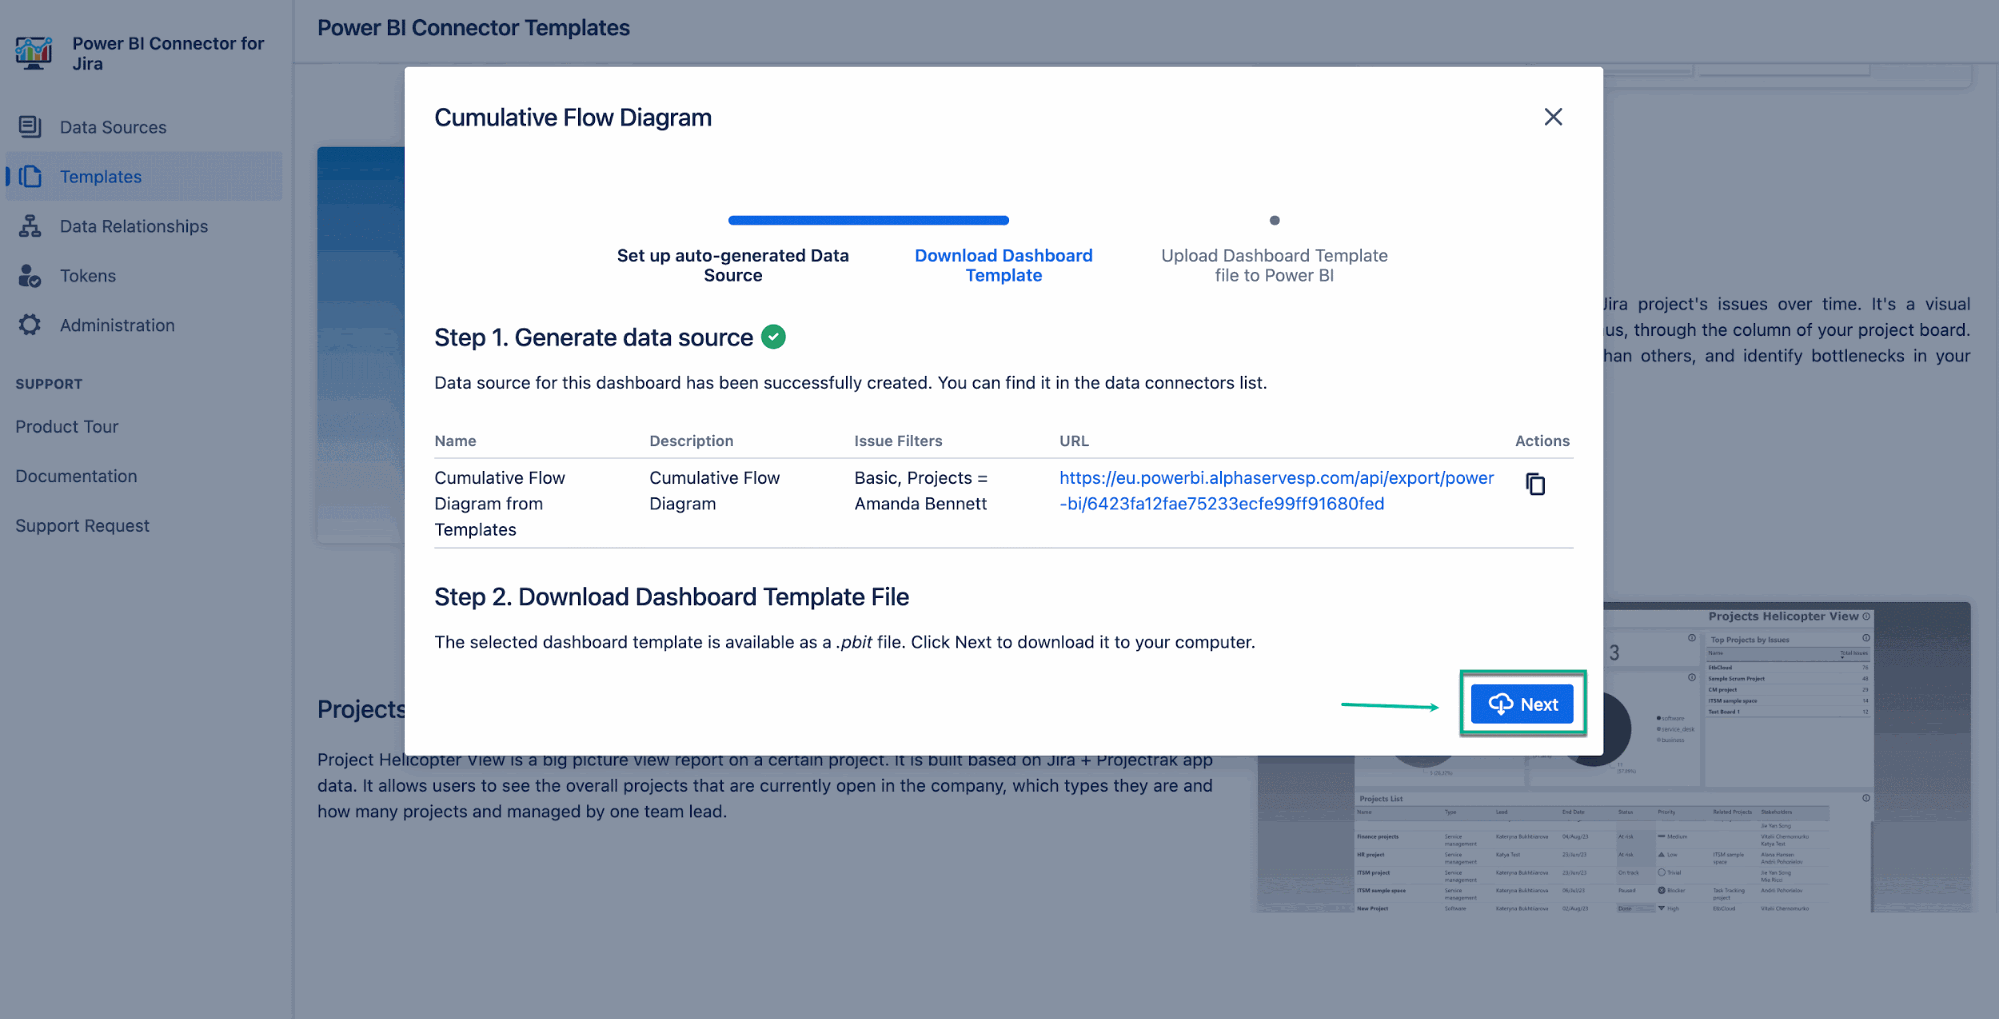Close the Cumulative Flow Diagram dialog
The image size is (1999, 1020).
point(1553,117)
